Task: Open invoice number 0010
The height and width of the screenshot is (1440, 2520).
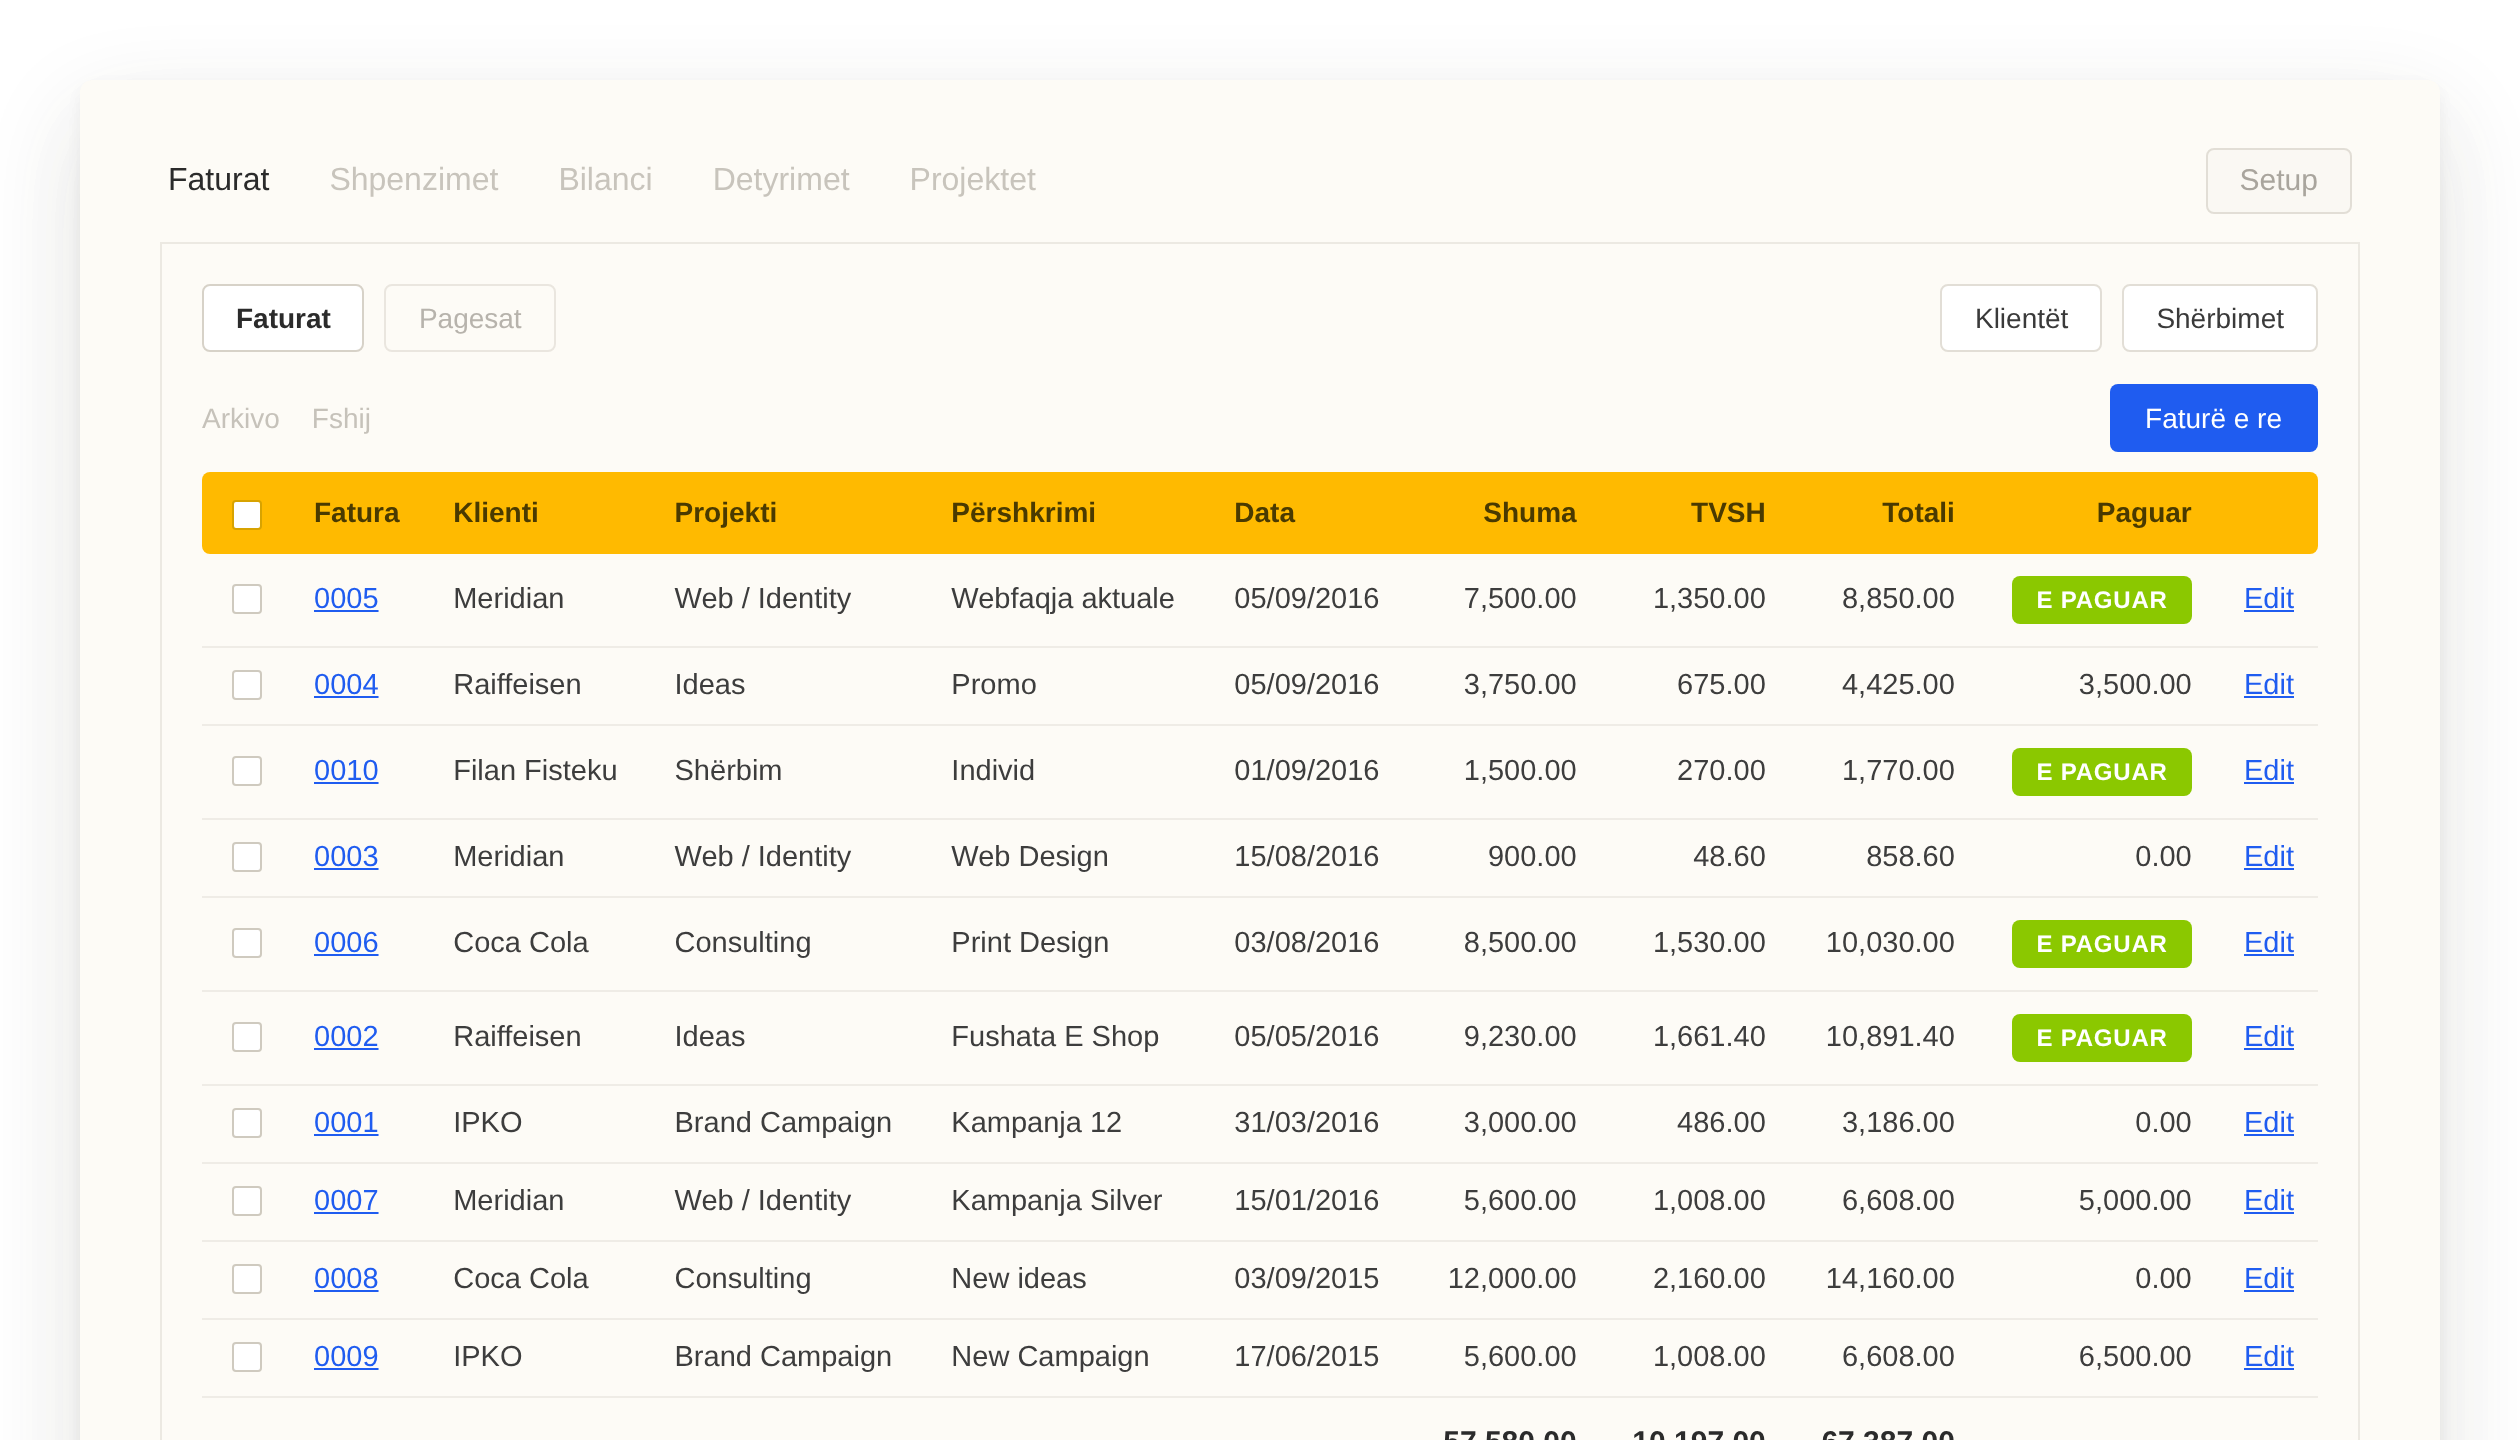Action: point(346,770)
